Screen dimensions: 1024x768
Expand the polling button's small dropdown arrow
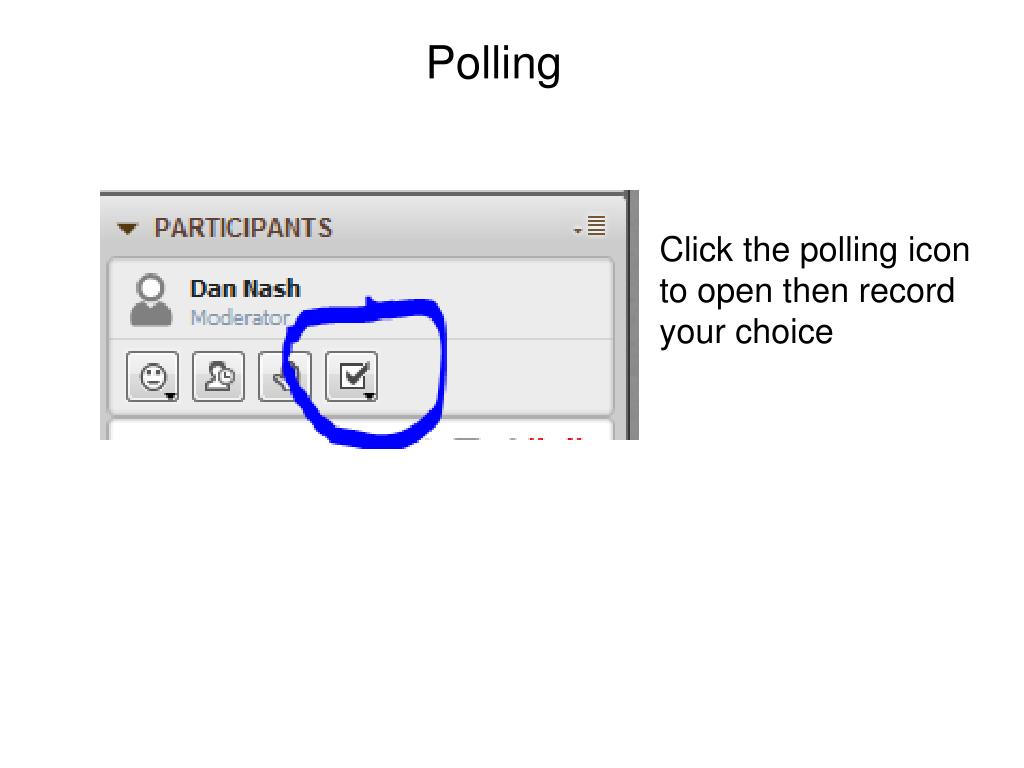click(x=369, y=396)
